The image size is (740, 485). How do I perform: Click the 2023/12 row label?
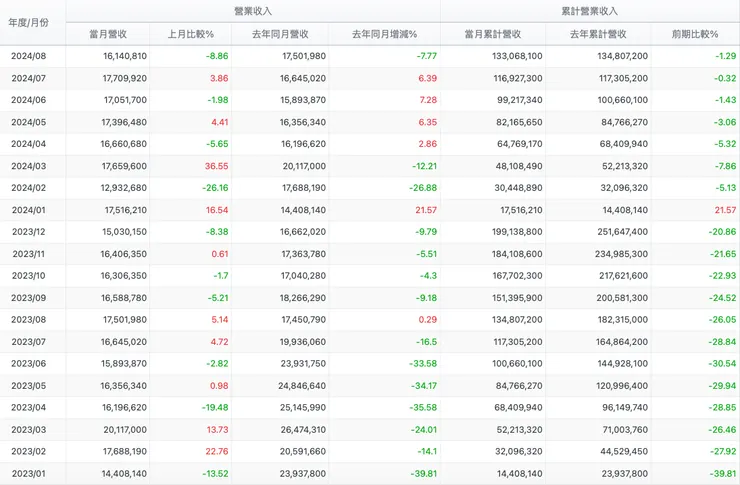coord(29,232)
